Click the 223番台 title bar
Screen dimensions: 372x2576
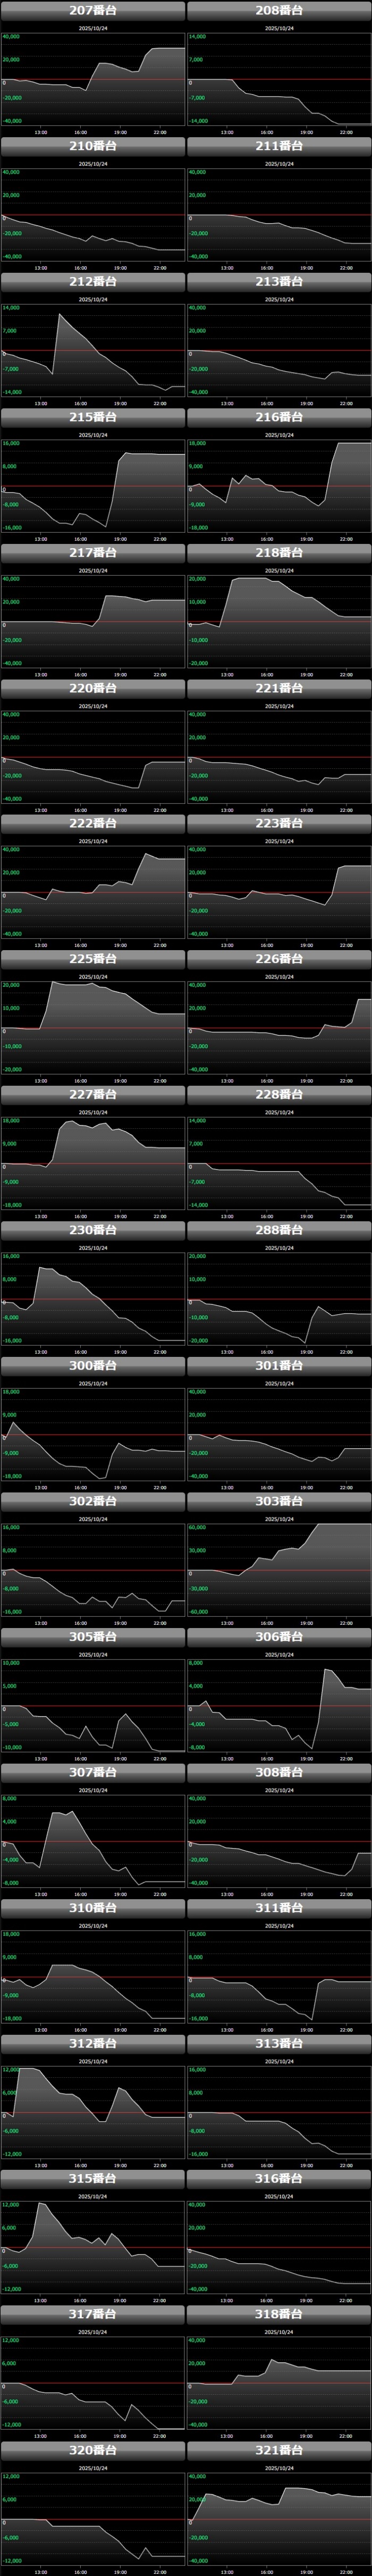(x=279, y=823)
